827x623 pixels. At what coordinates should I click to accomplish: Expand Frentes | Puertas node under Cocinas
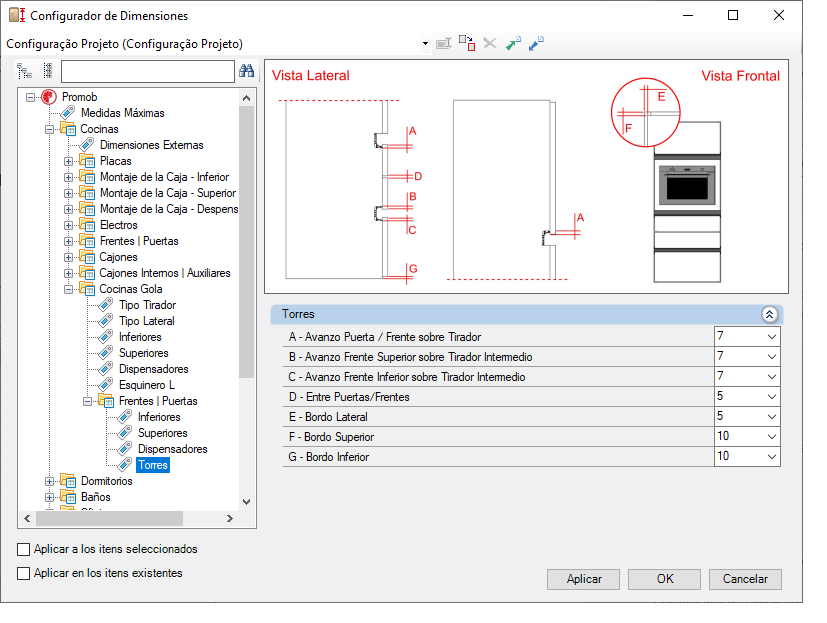coord(69,241)
